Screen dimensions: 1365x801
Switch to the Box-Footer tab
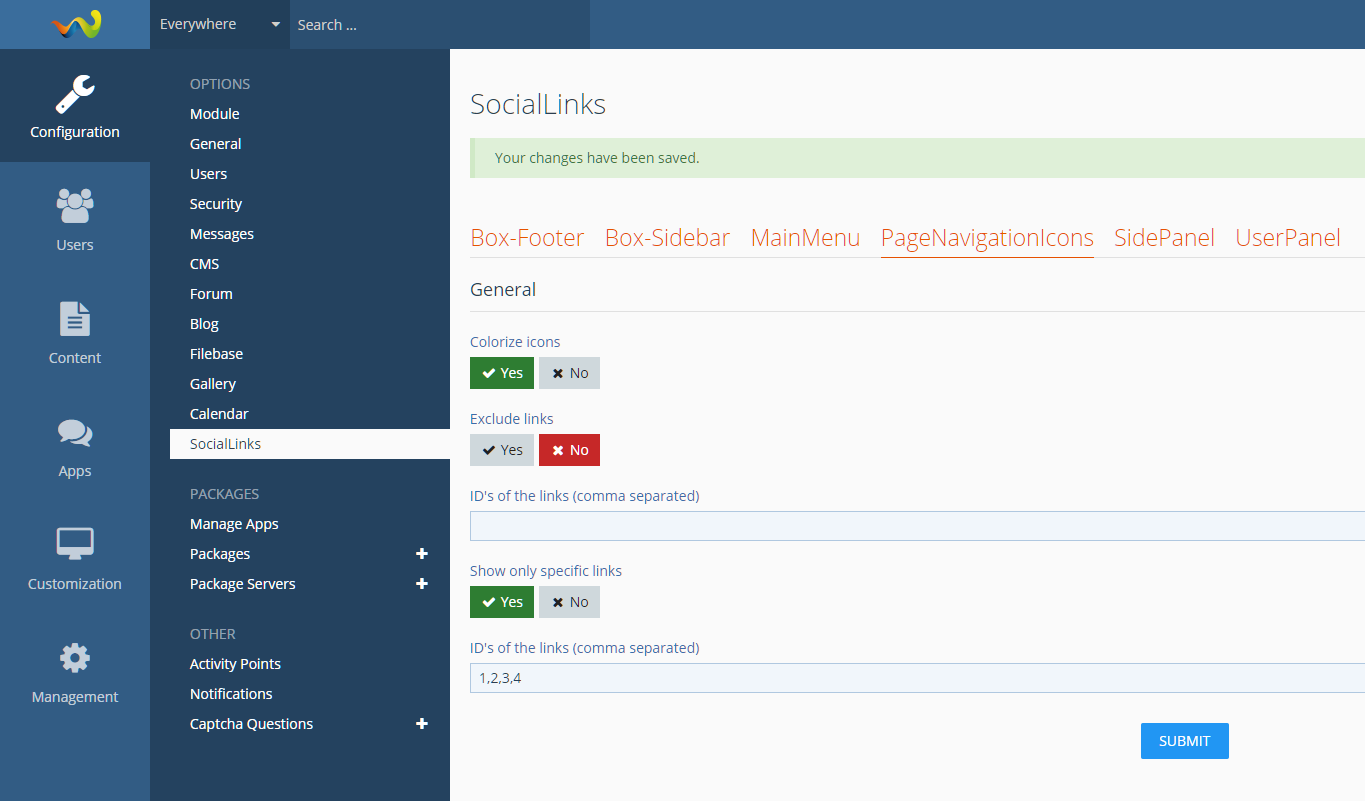coord(527,238)
